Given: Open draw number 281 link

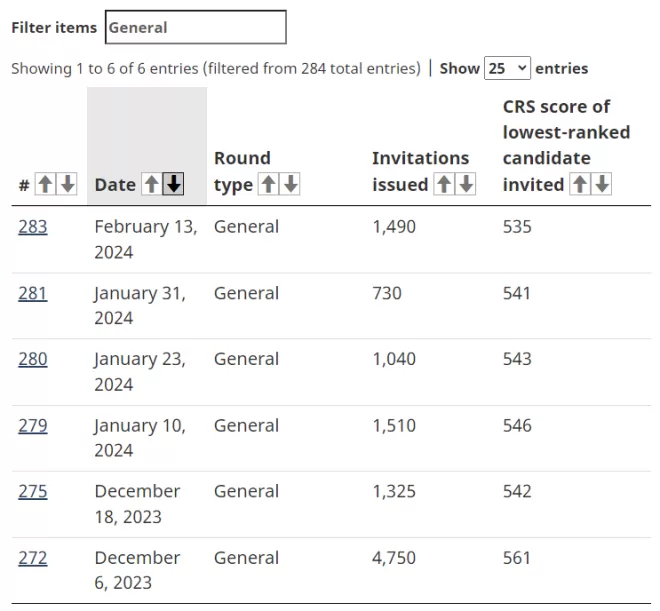Looking at the screenshot, I should [33, 293].
